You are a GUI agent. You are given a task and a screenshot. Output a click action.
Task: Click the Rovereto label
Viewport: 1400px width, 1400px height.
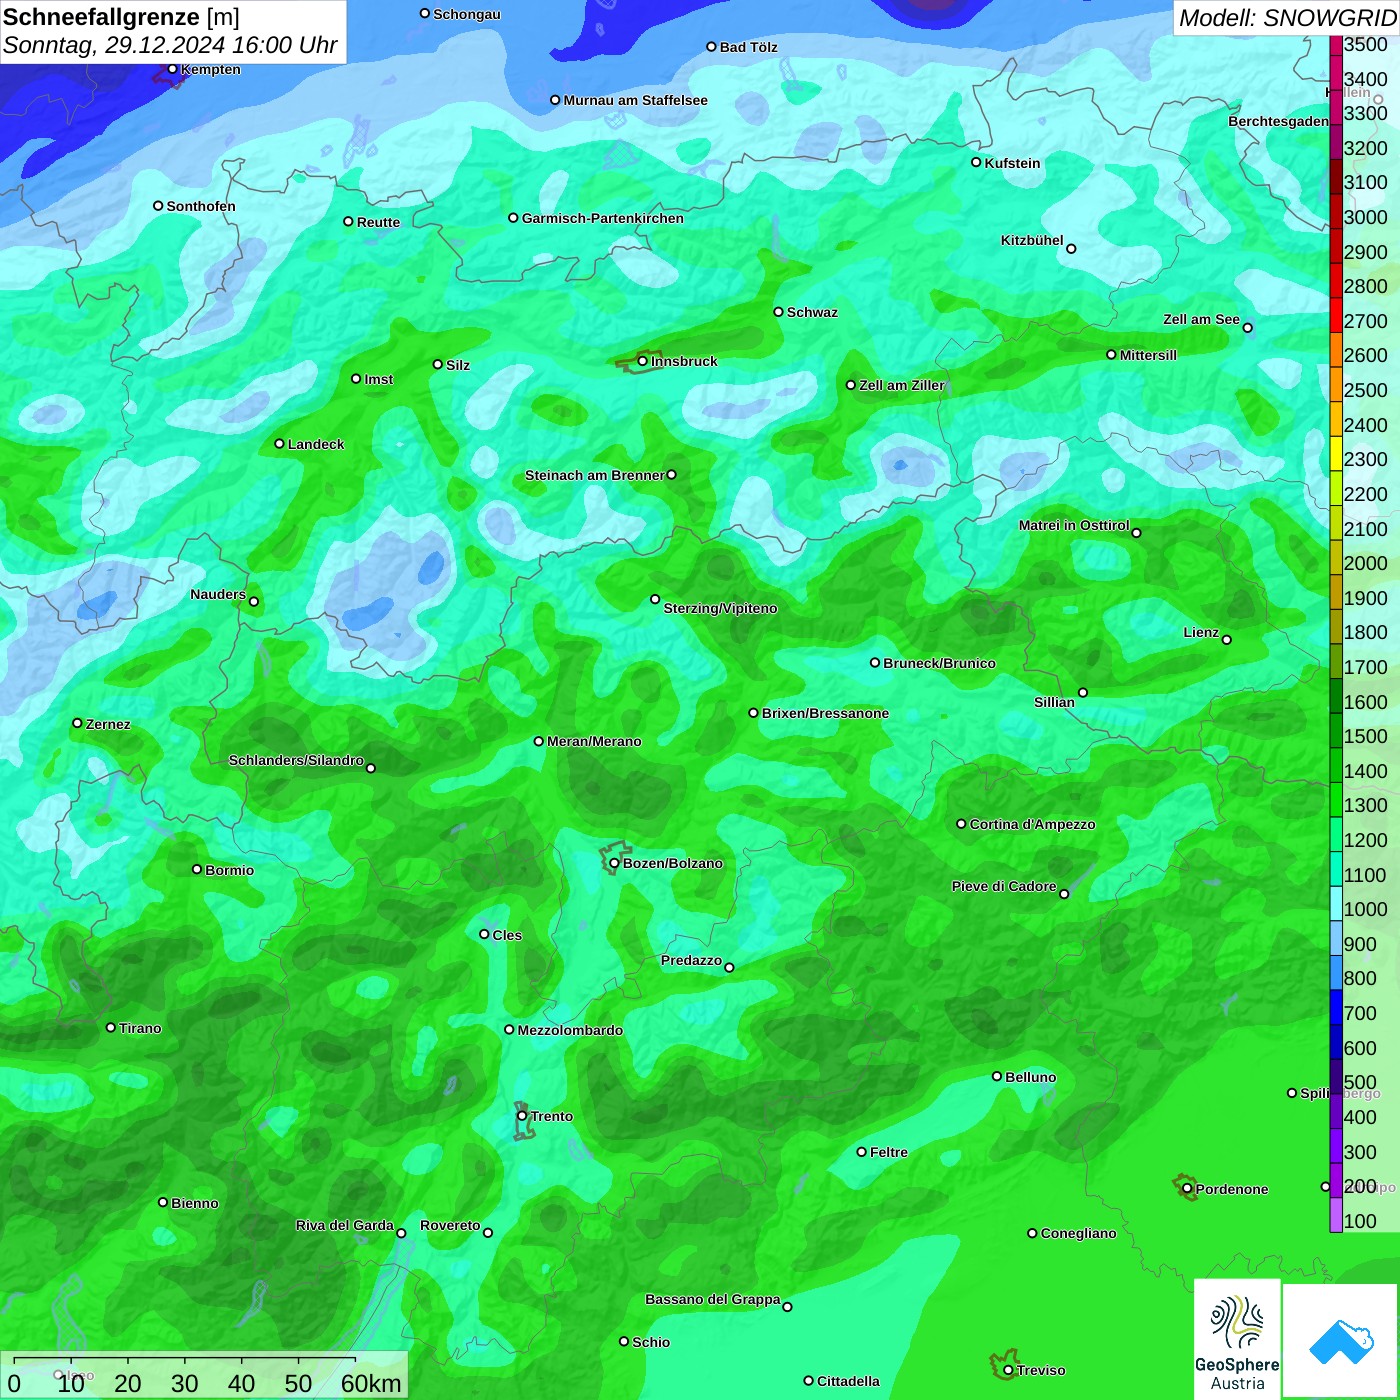(450, 1225)
